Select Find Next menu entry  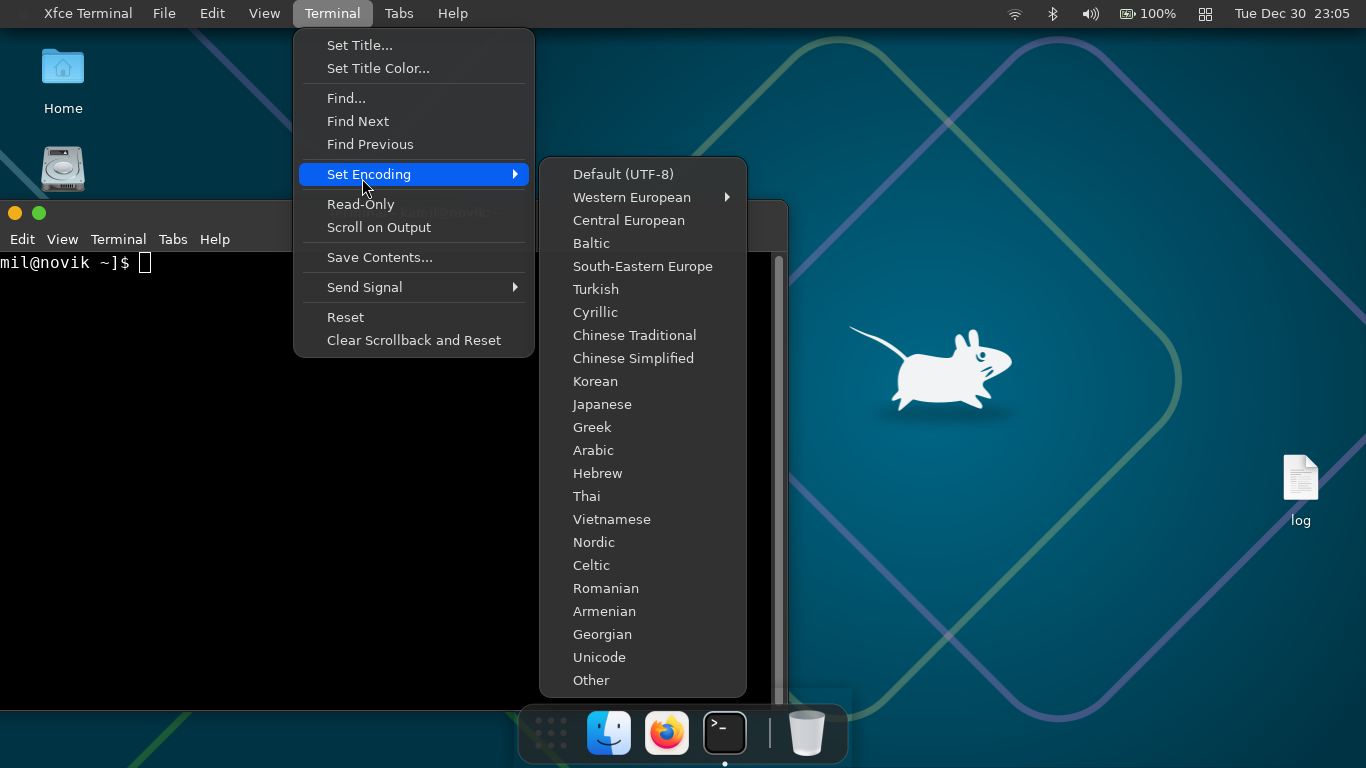coord(414,121)
